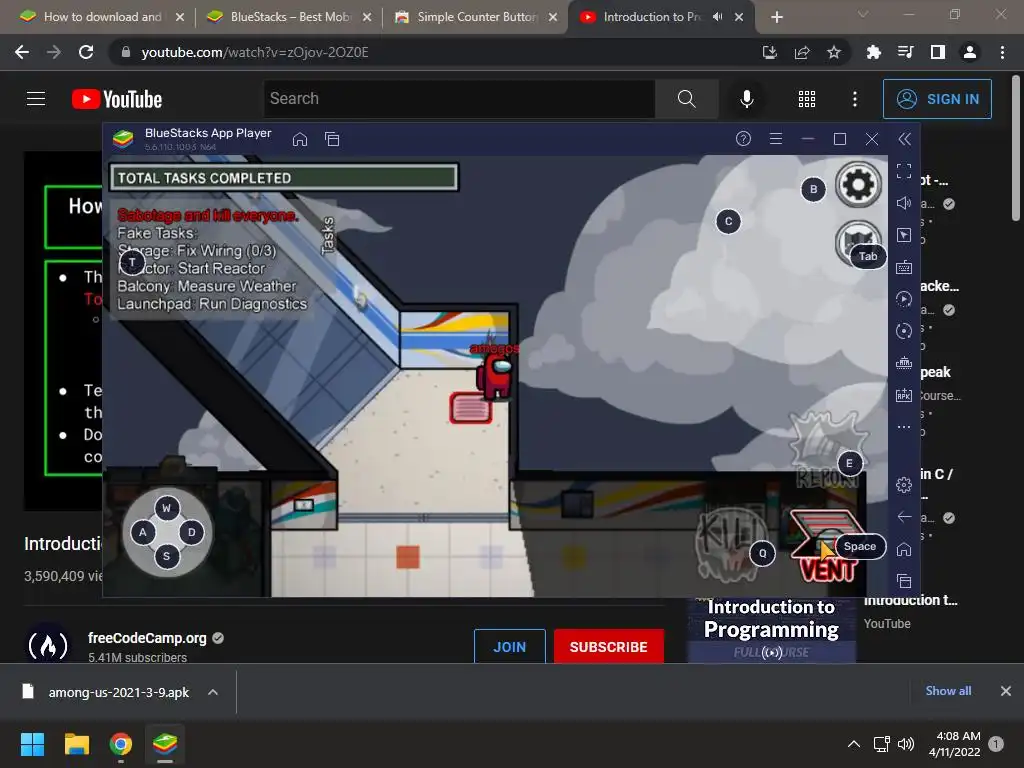This screenshot has width=1024, height=768.
Task: Open YouTube settings three-dot menu
Action: point(855,99)
